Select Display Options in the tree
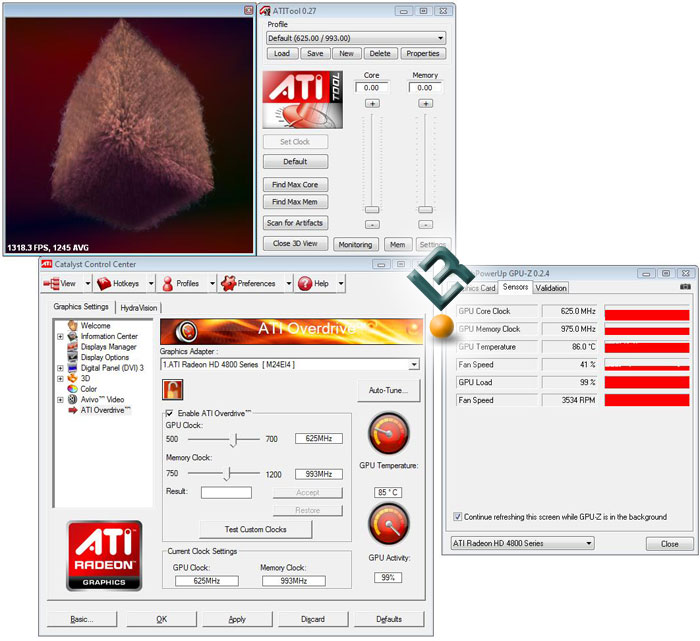This screenshot has height=641, width=700. click(105, 358)
